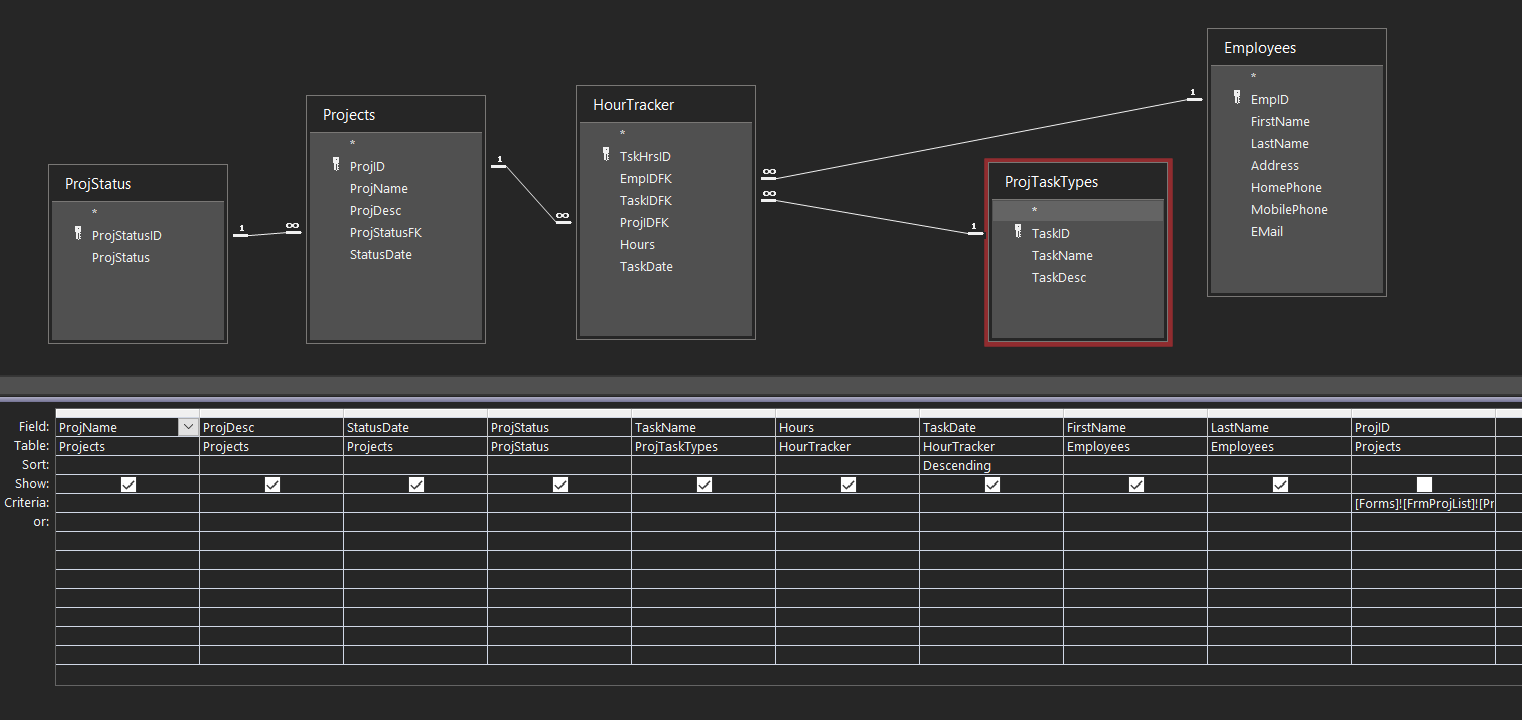Uncheck Show box for TaskDate column
Screen dimensions: 1522x720
pos(992,484)
